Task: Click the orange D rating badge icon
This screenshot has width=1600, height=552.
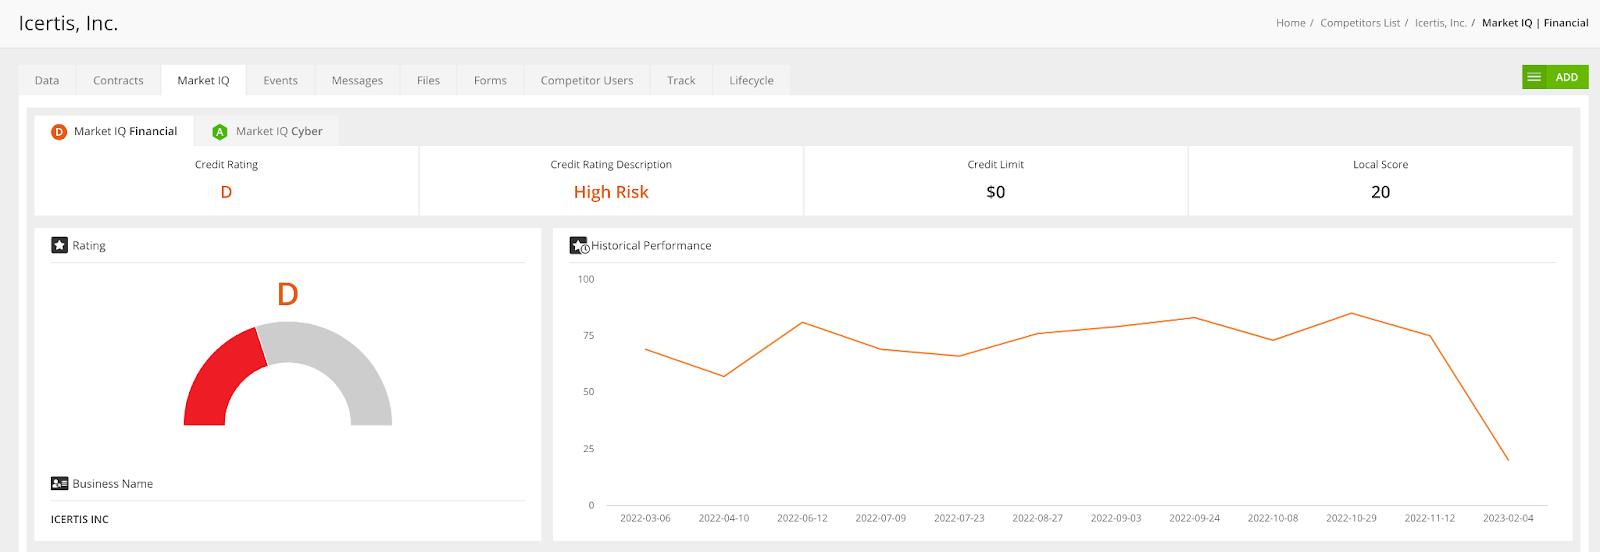Action: pos(59,132)
